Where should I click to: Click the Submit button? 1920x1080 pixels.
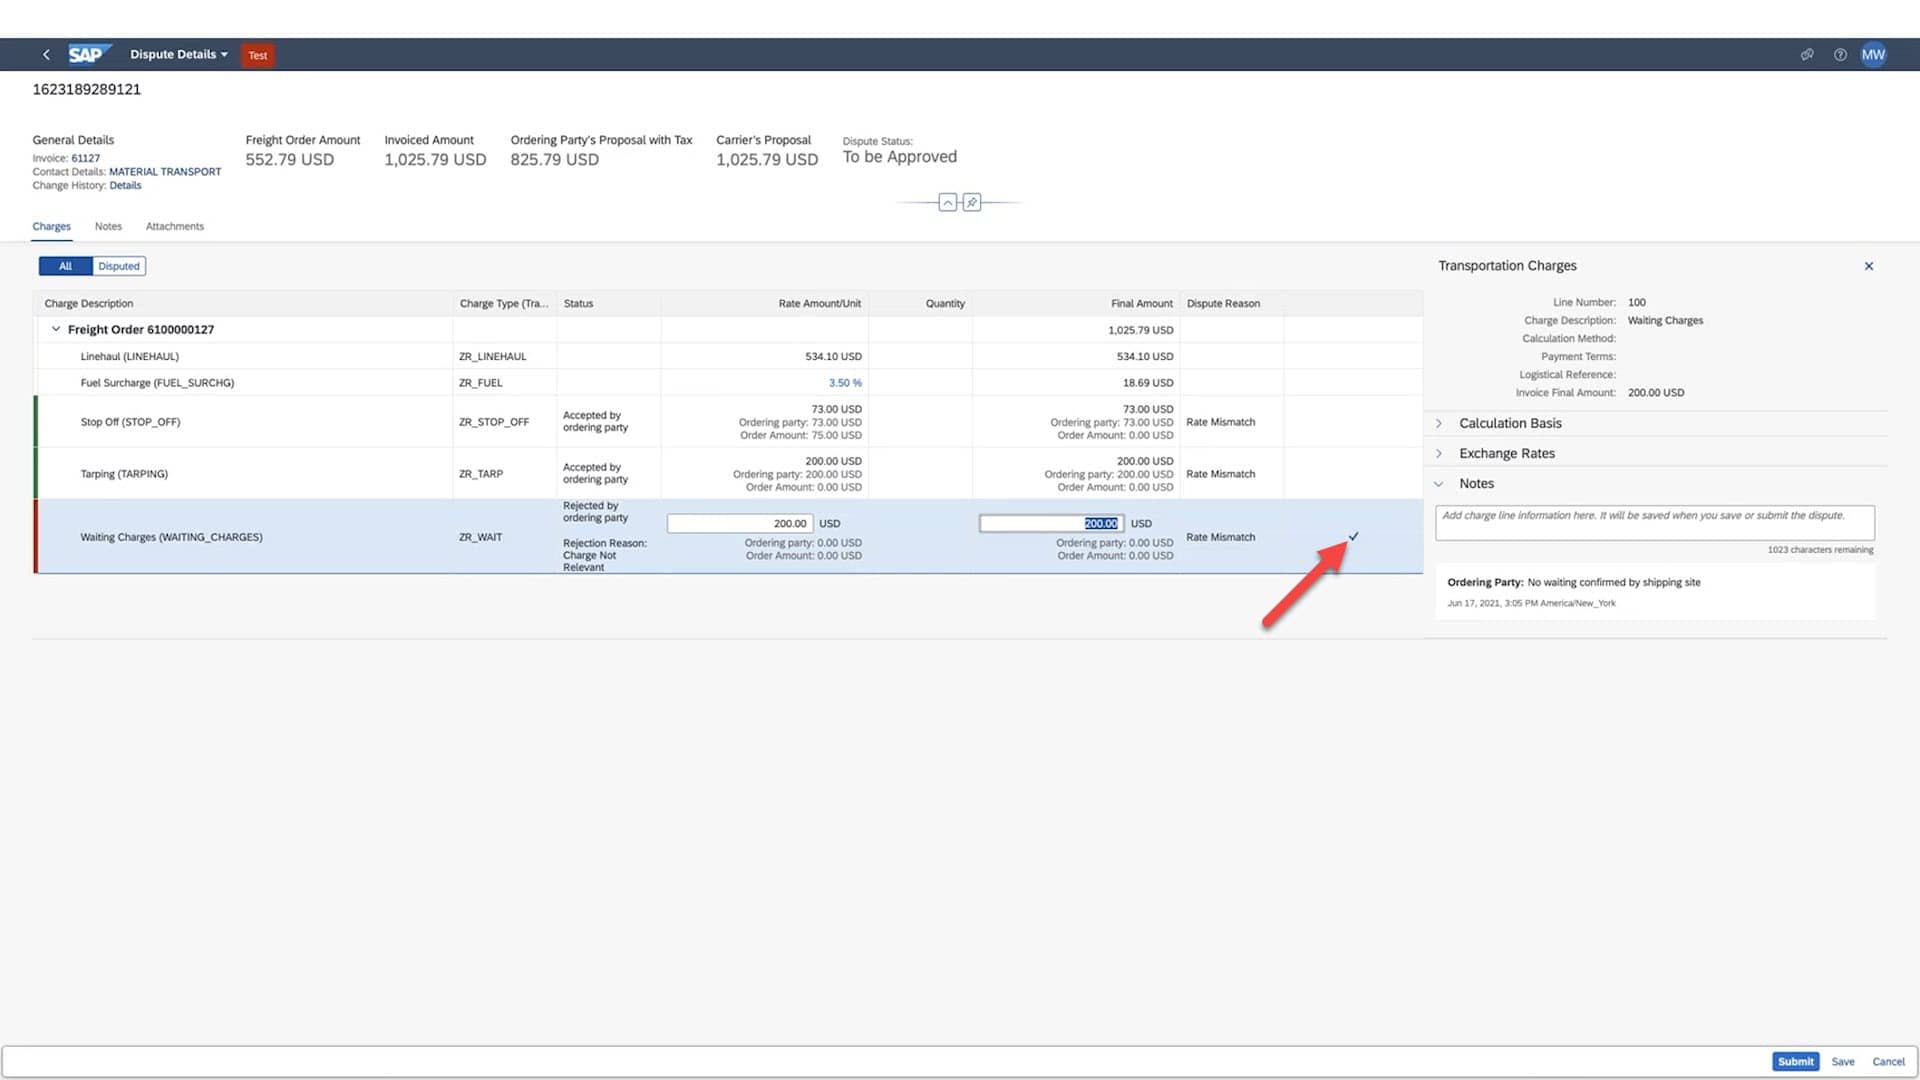1795,1062
